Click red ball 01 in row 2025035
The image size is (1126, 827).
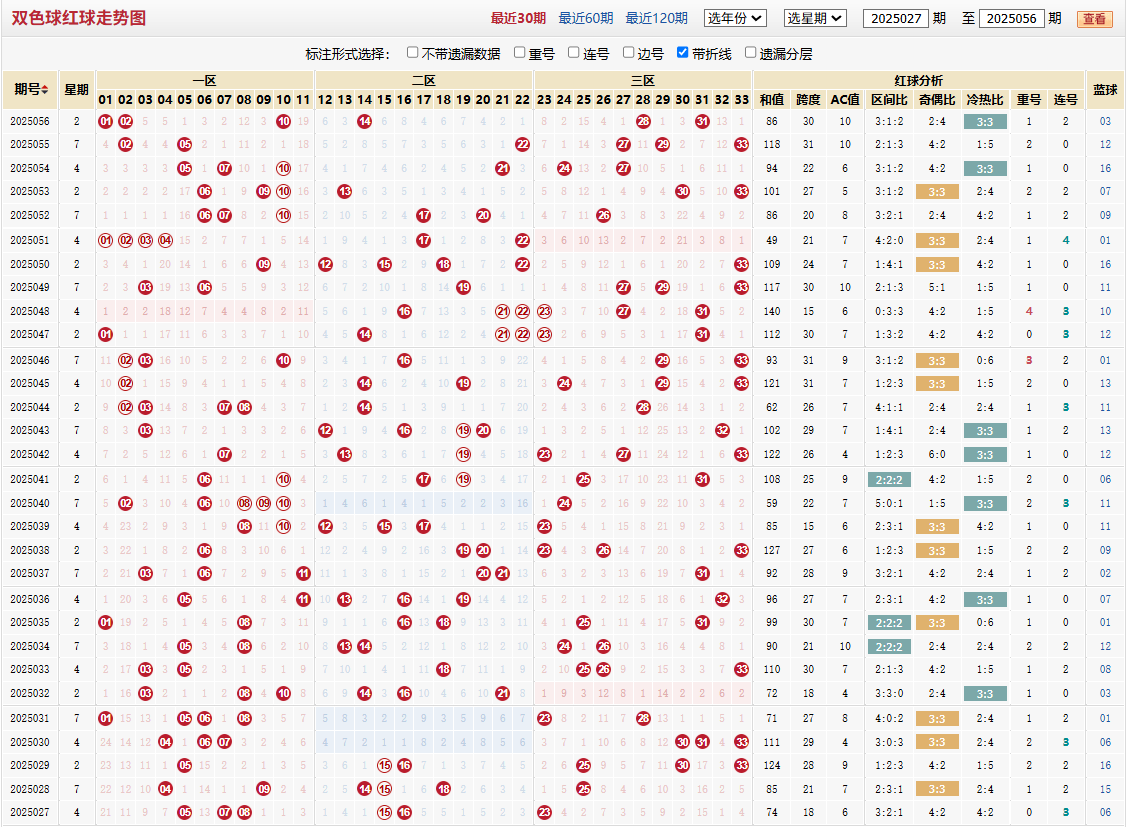point(106,622)
